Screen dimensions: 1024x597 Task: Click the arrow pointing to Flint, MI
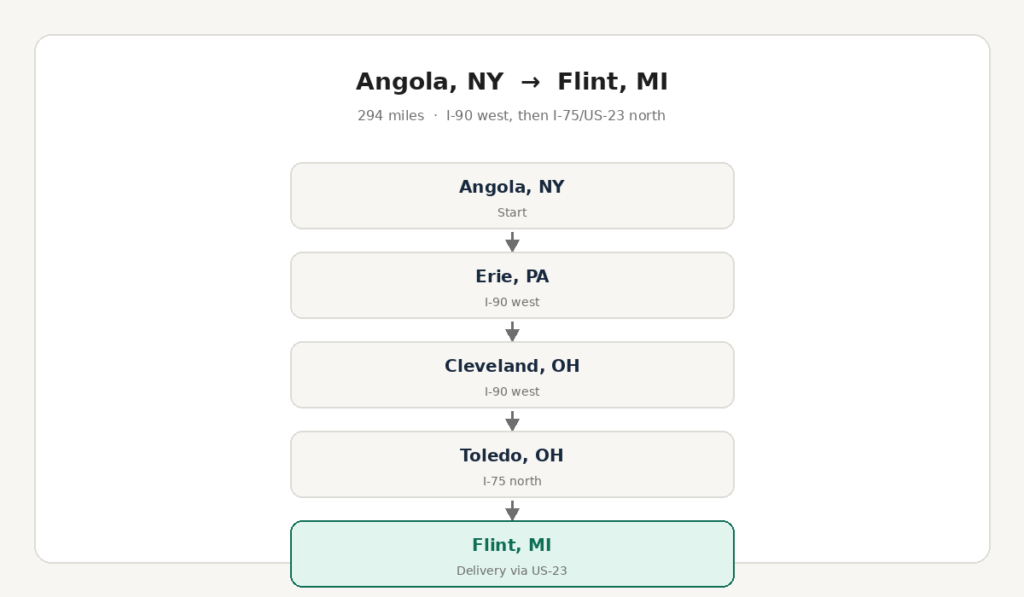[x=512, y=509]
